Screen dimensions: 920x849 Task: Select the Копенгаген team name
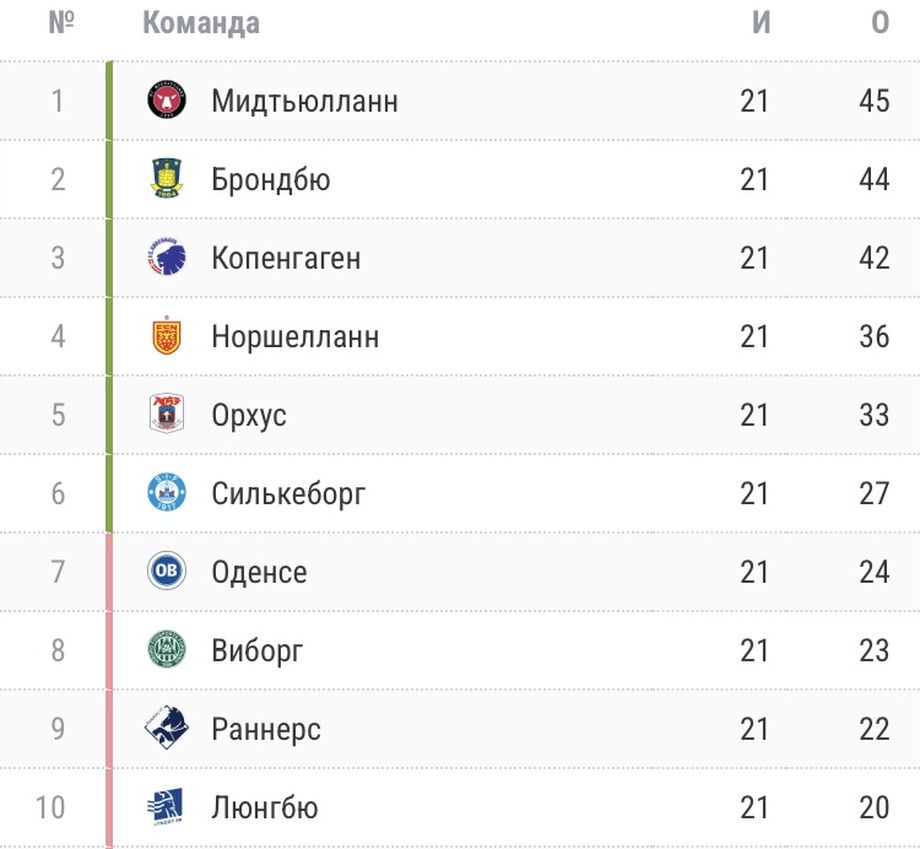[286, 258]
